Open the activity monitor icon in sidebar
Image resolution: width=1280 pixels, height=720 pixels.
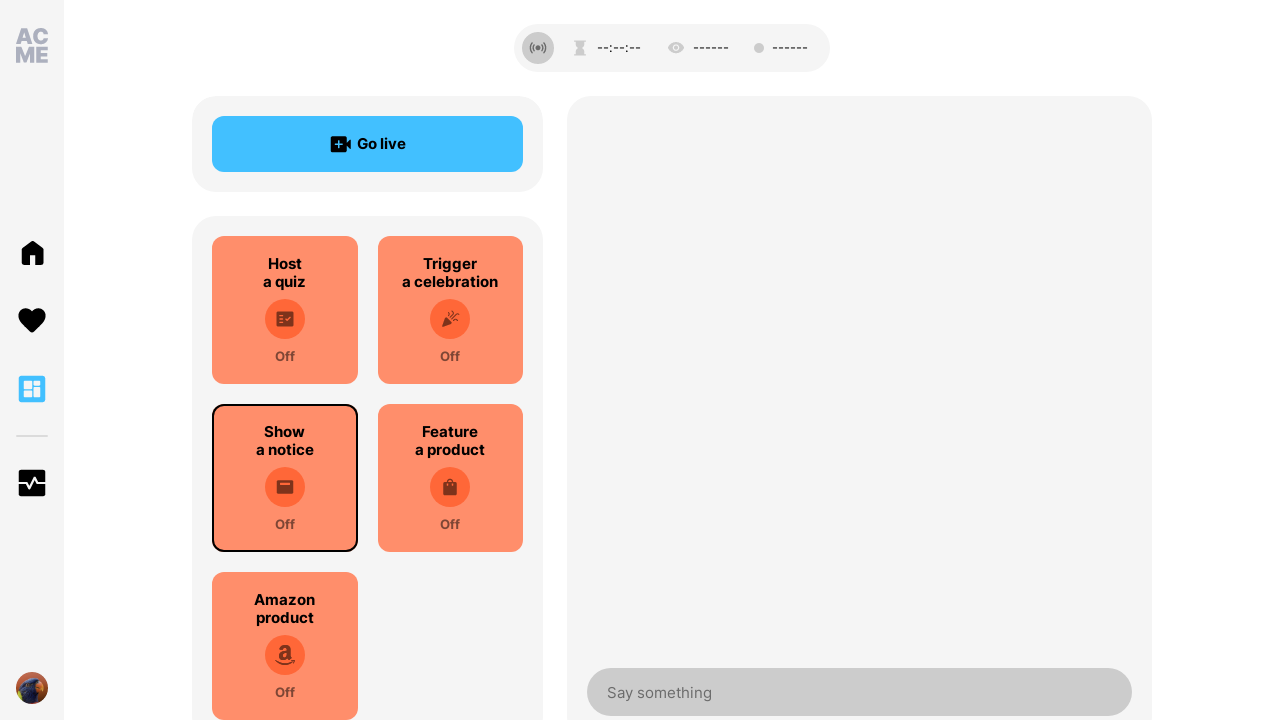pos(32,483)
